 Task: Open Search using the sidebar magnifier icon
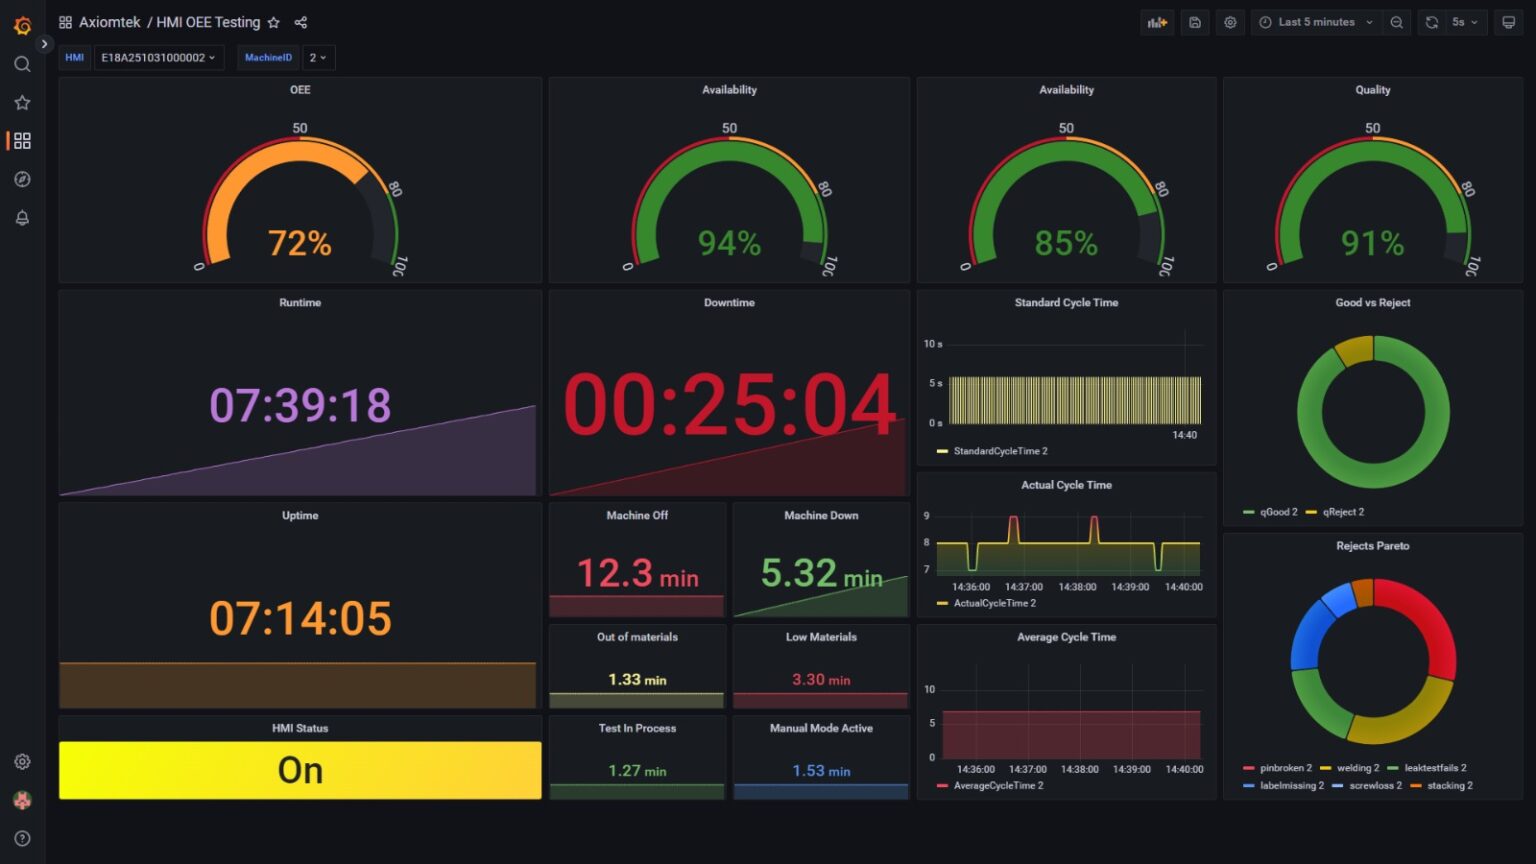[22, 63]
